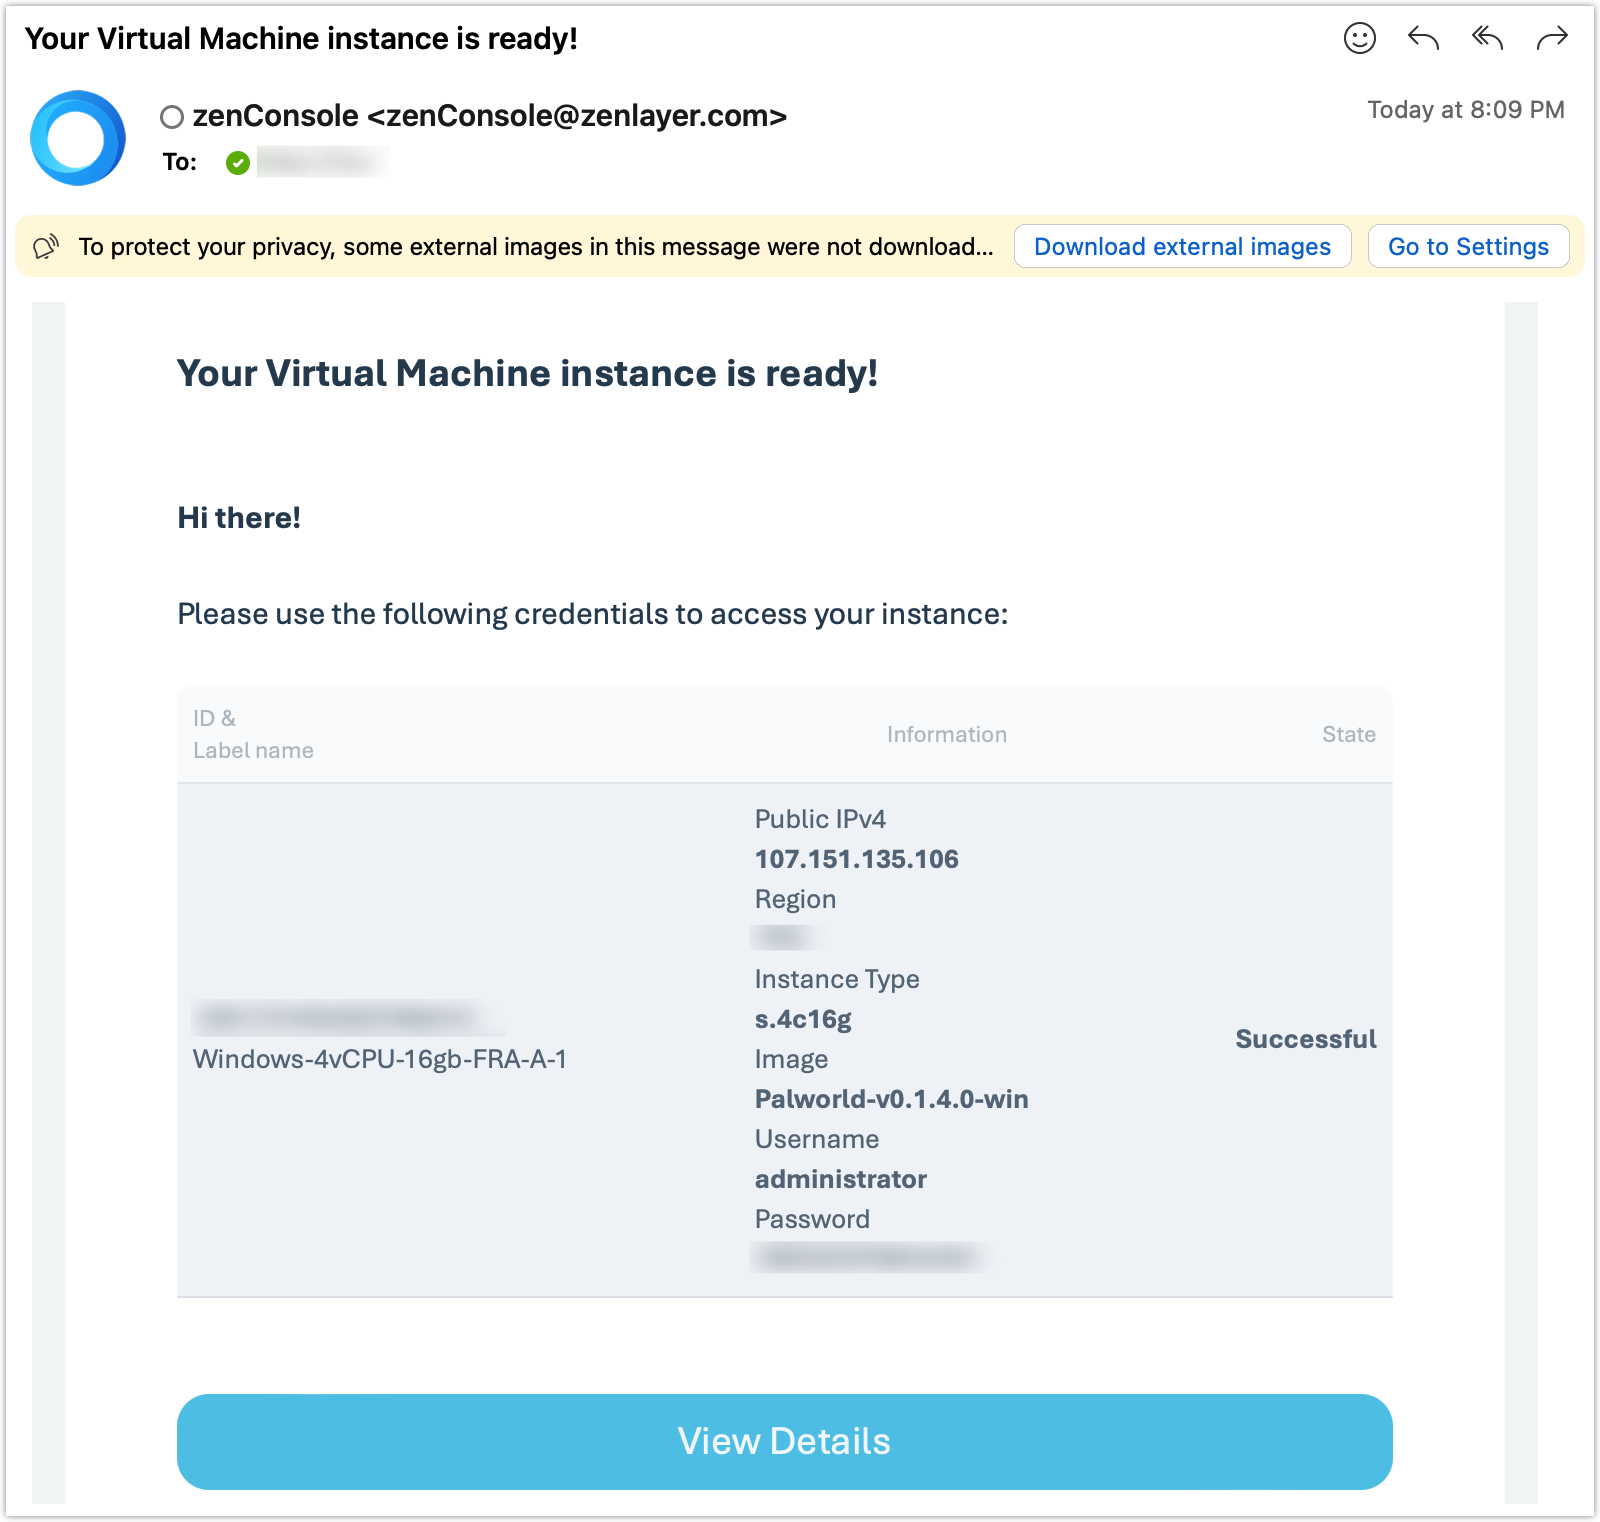This screenshot has width=1600, height=1522.
Task: Forward this email using forward arrow
Action: coord(1552,39)
